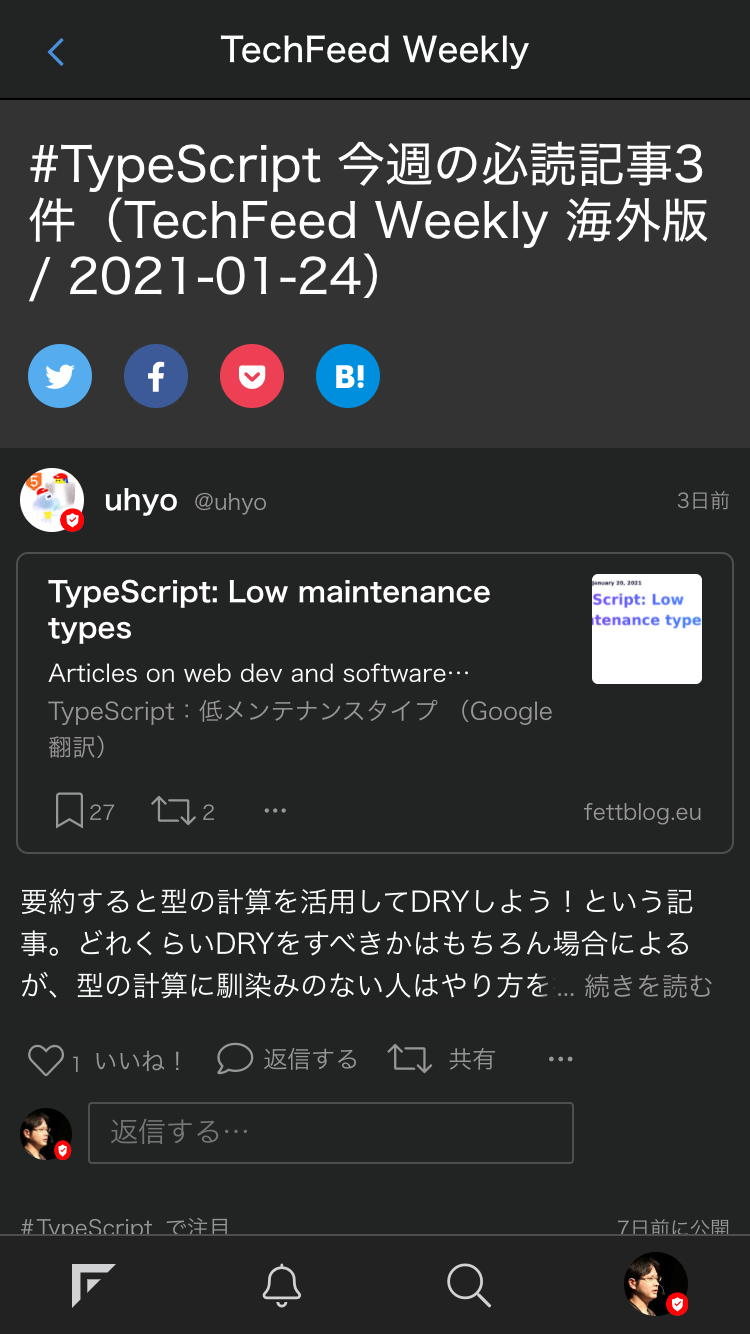Click the article description 'Articles on web dev and software…'
750x1334 pixels.
[259, 673]
